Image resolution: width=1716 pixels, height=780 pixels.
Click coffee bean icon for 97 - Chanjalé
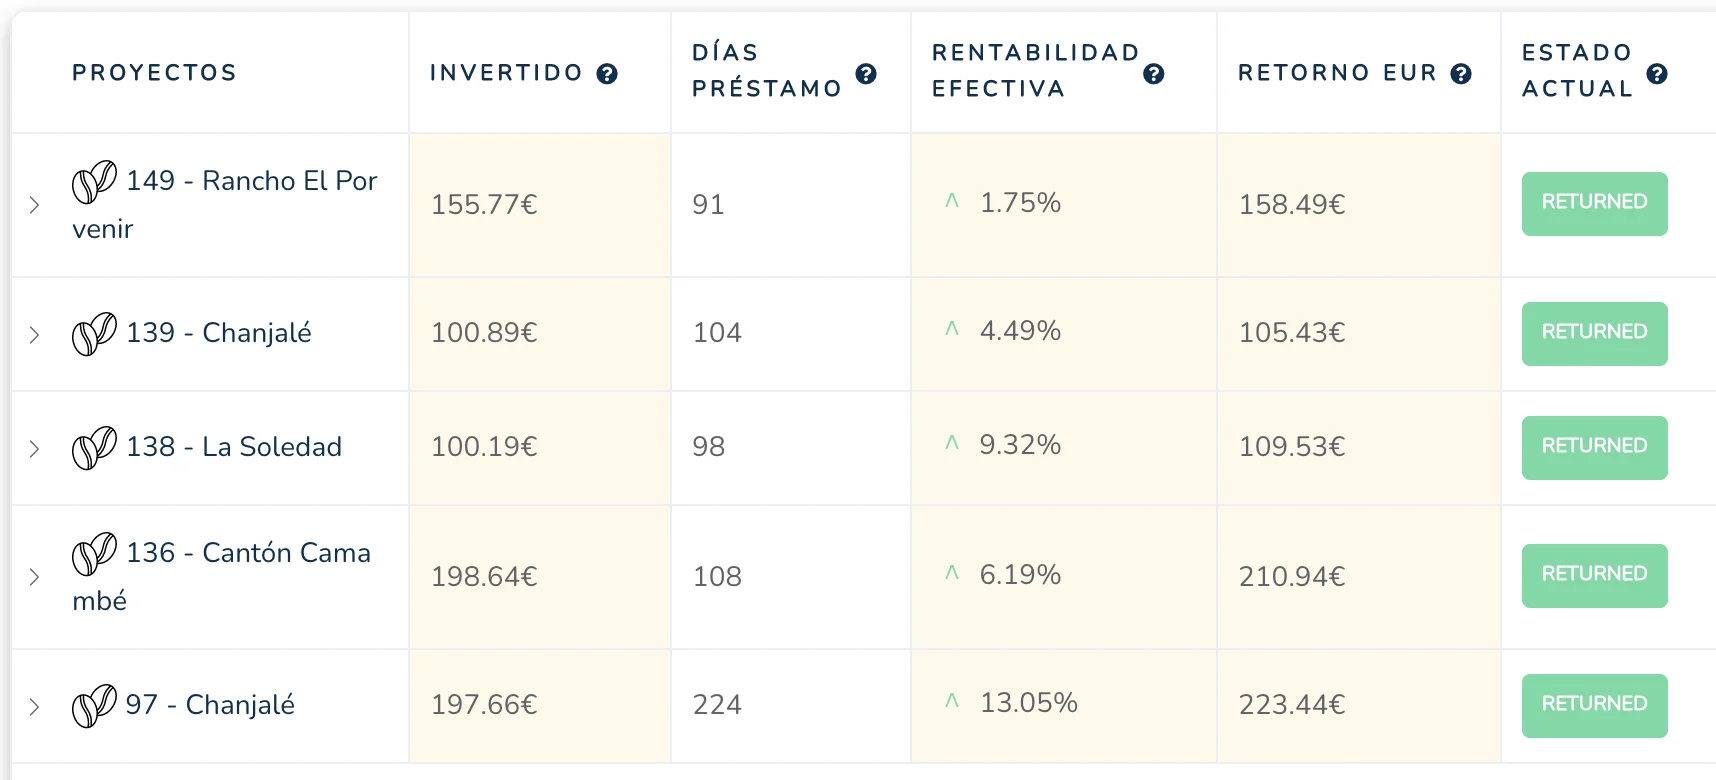pos(94,705)
